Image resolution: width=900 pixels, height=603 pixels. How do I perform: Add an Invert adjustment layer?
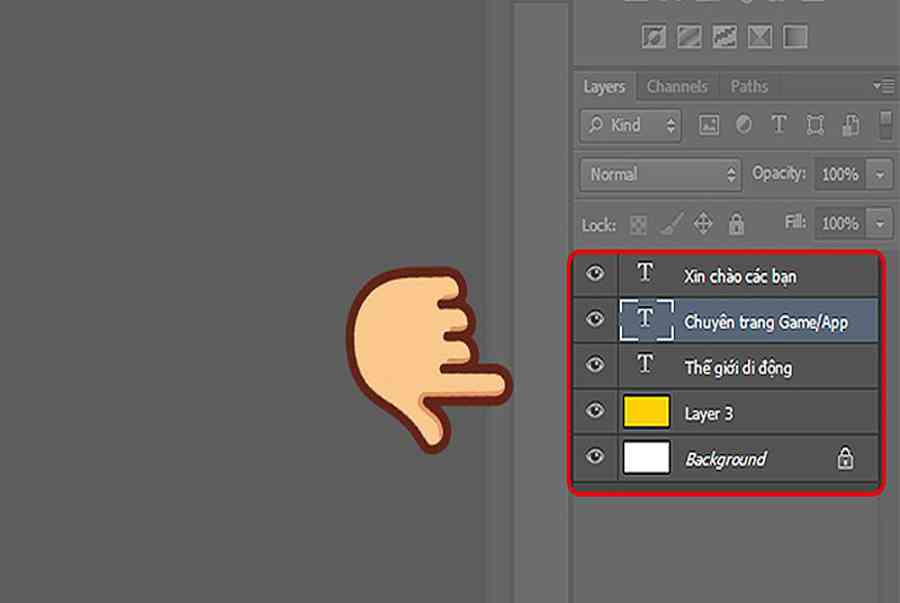(654, 37)
